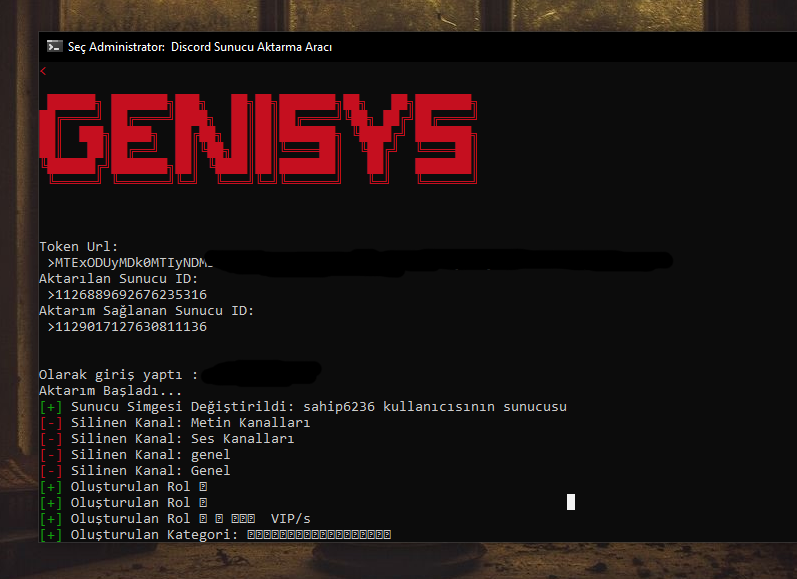Screen dimensions: 797x579
Task: Click 'Silinen Kanal: Metin Kanalları' line
Action: point(174,423)
